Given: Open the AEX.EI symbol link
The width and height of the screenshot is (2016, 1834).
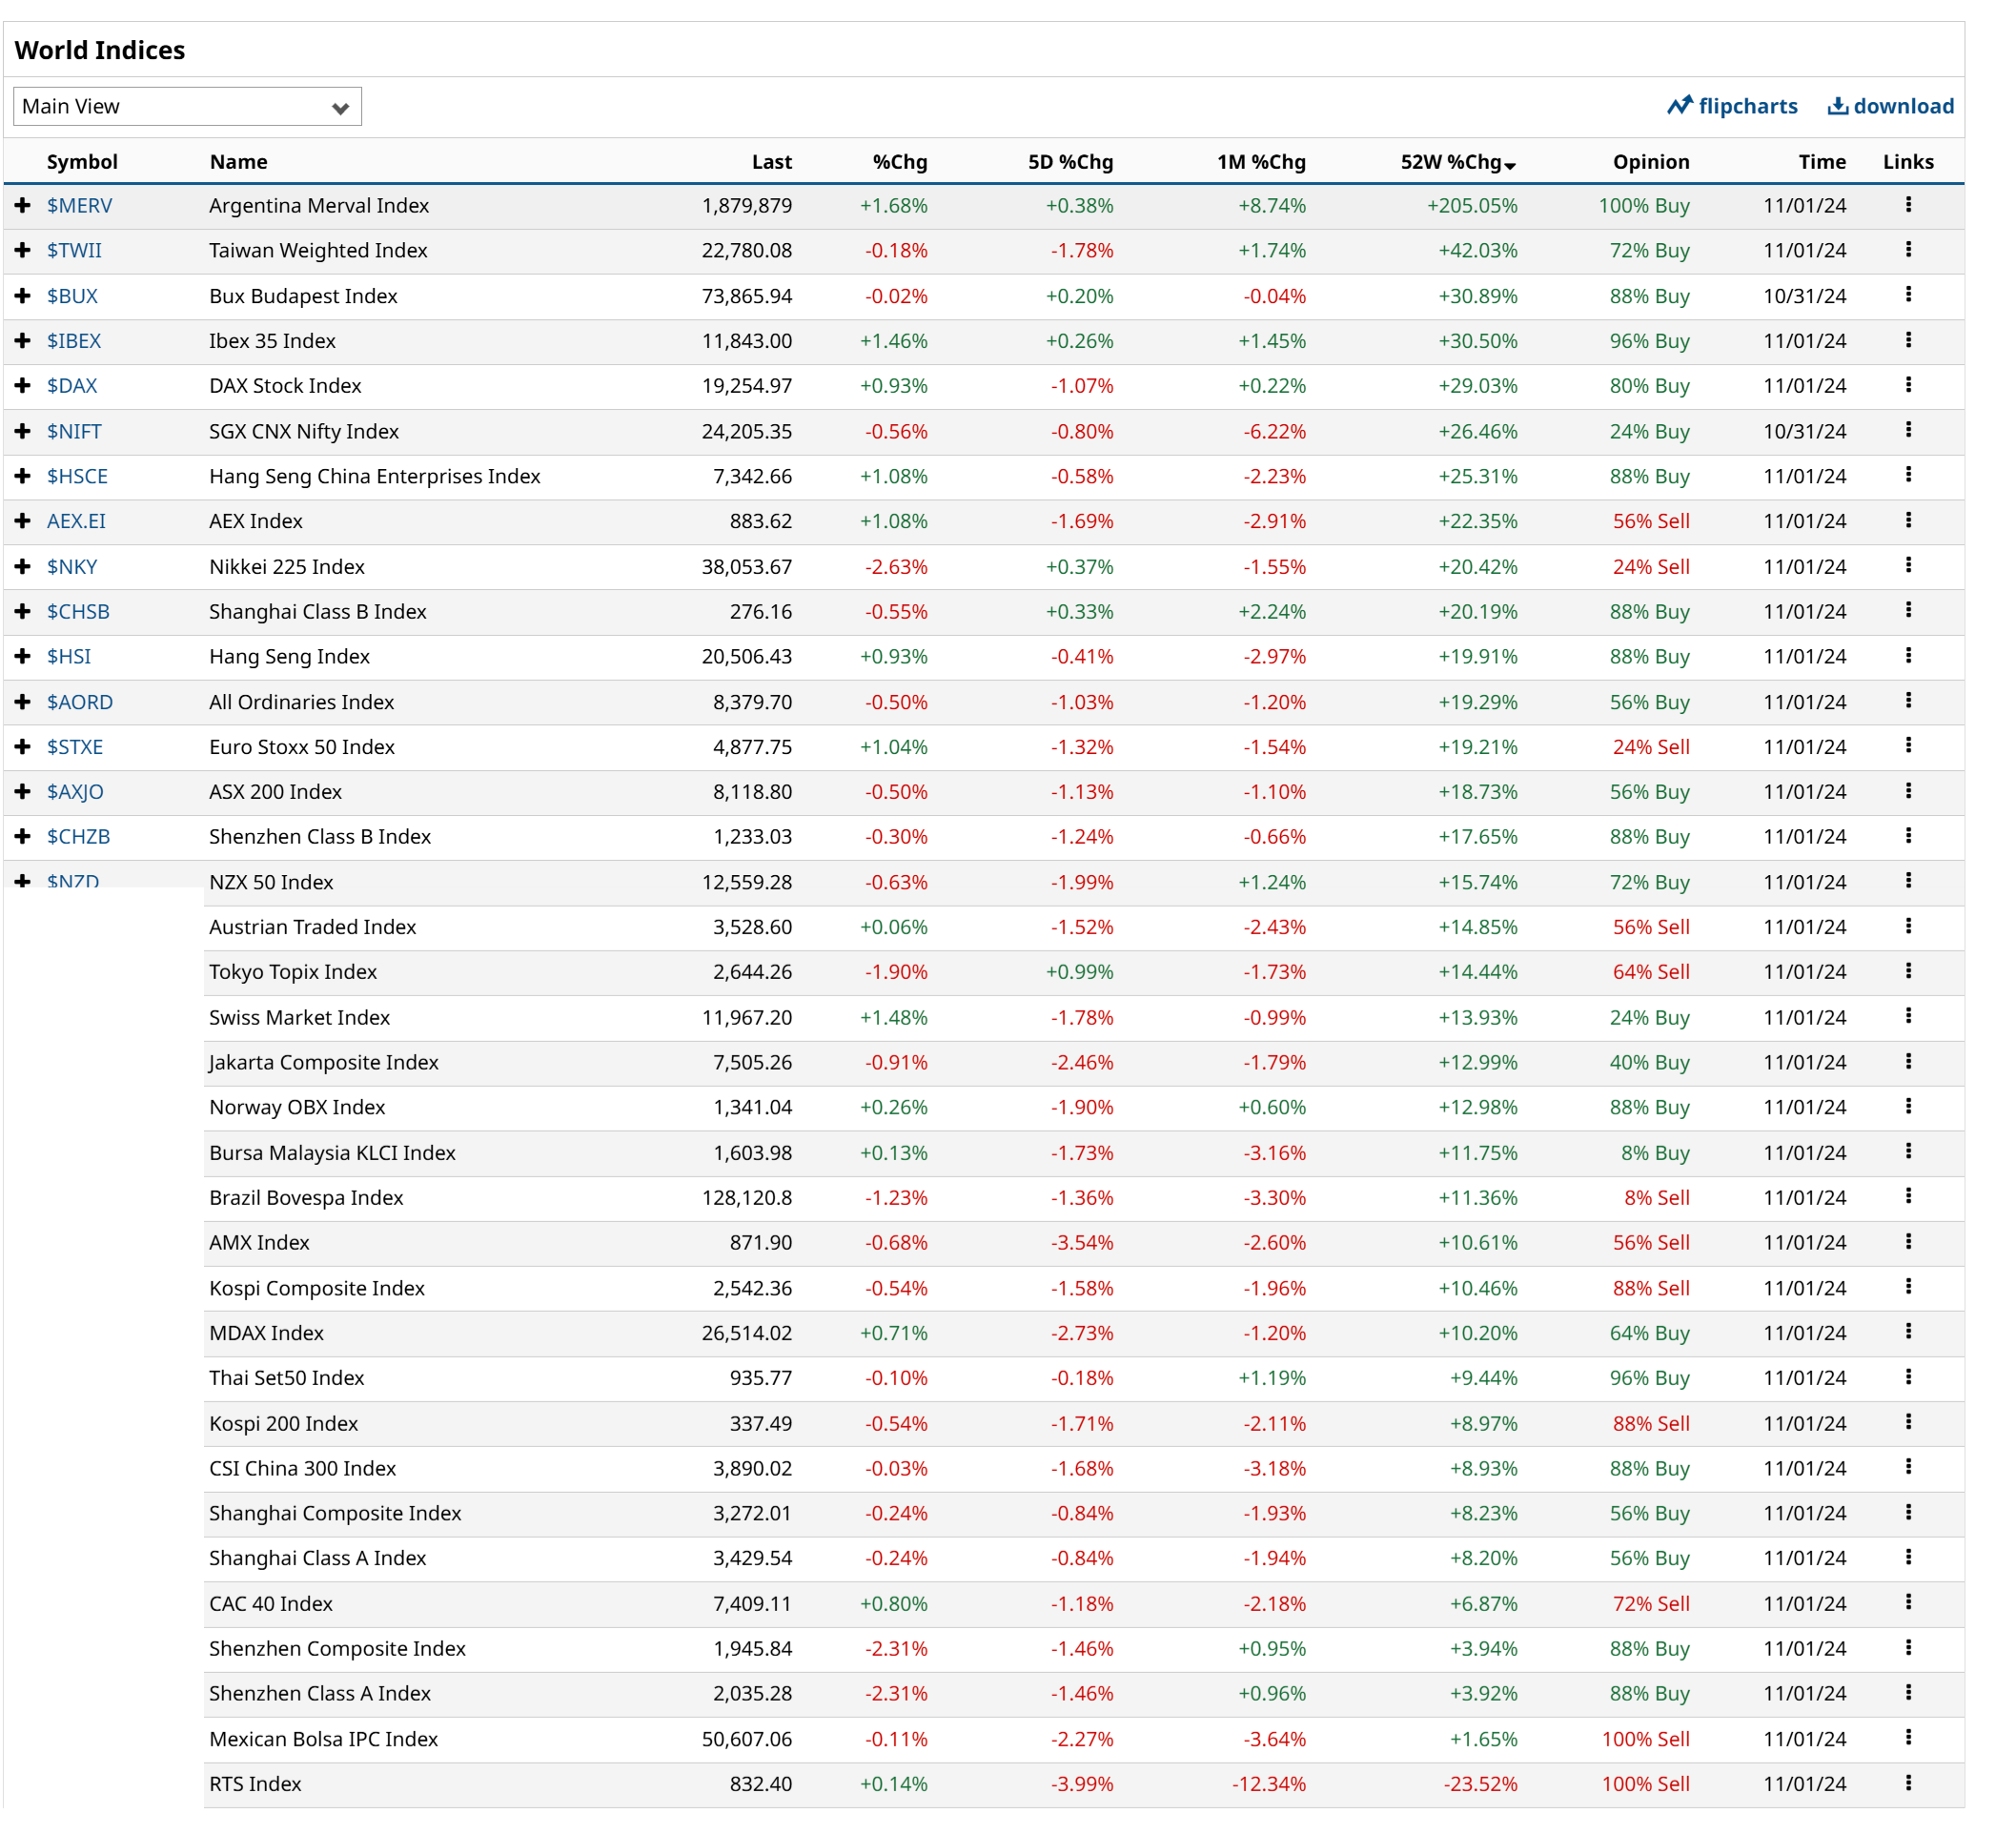Looking at the screenshot, I should click(x=76, y=521).
